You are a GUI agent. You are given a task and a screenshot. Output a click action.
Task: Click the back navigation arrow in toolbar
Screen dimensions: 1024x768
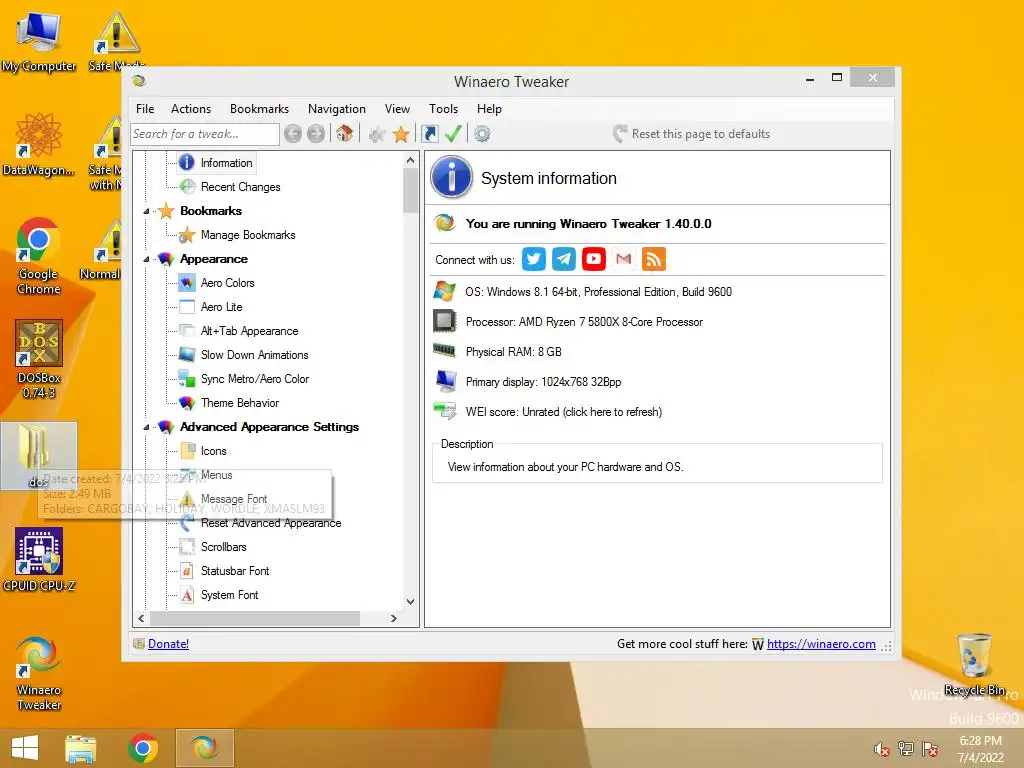tap(293, 134)
